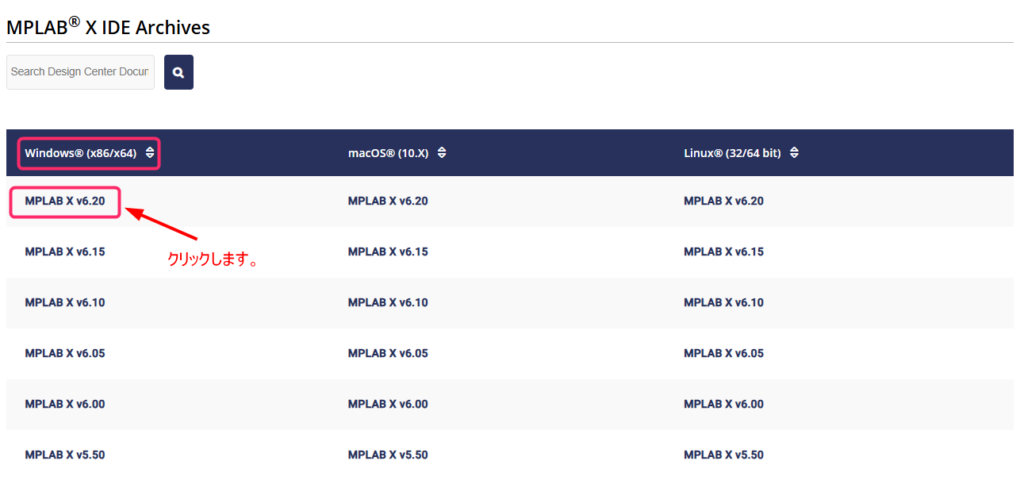This screenshot has width=1024, height=480.
Task: Click the Windows column sort arrows icon
Action: tap(150, 153)
